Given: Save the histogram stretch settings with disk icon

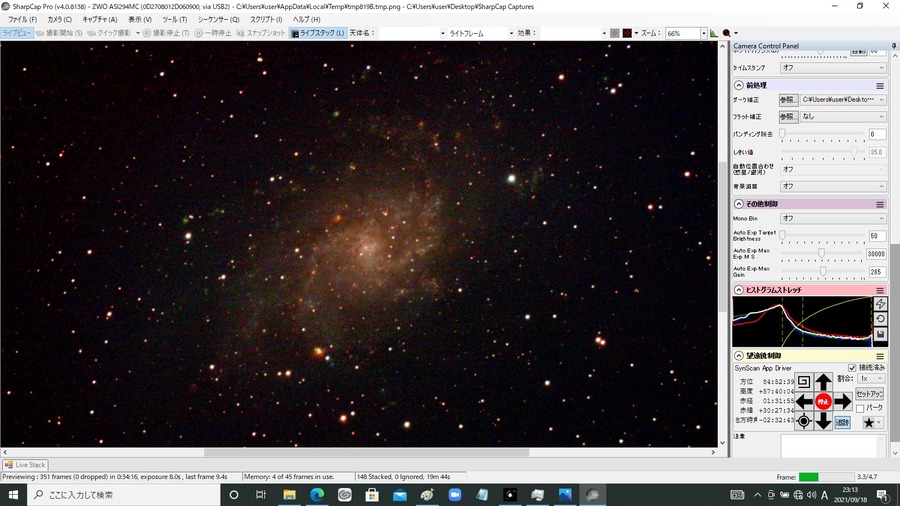Looking at the screenshot, I should 880,334.
